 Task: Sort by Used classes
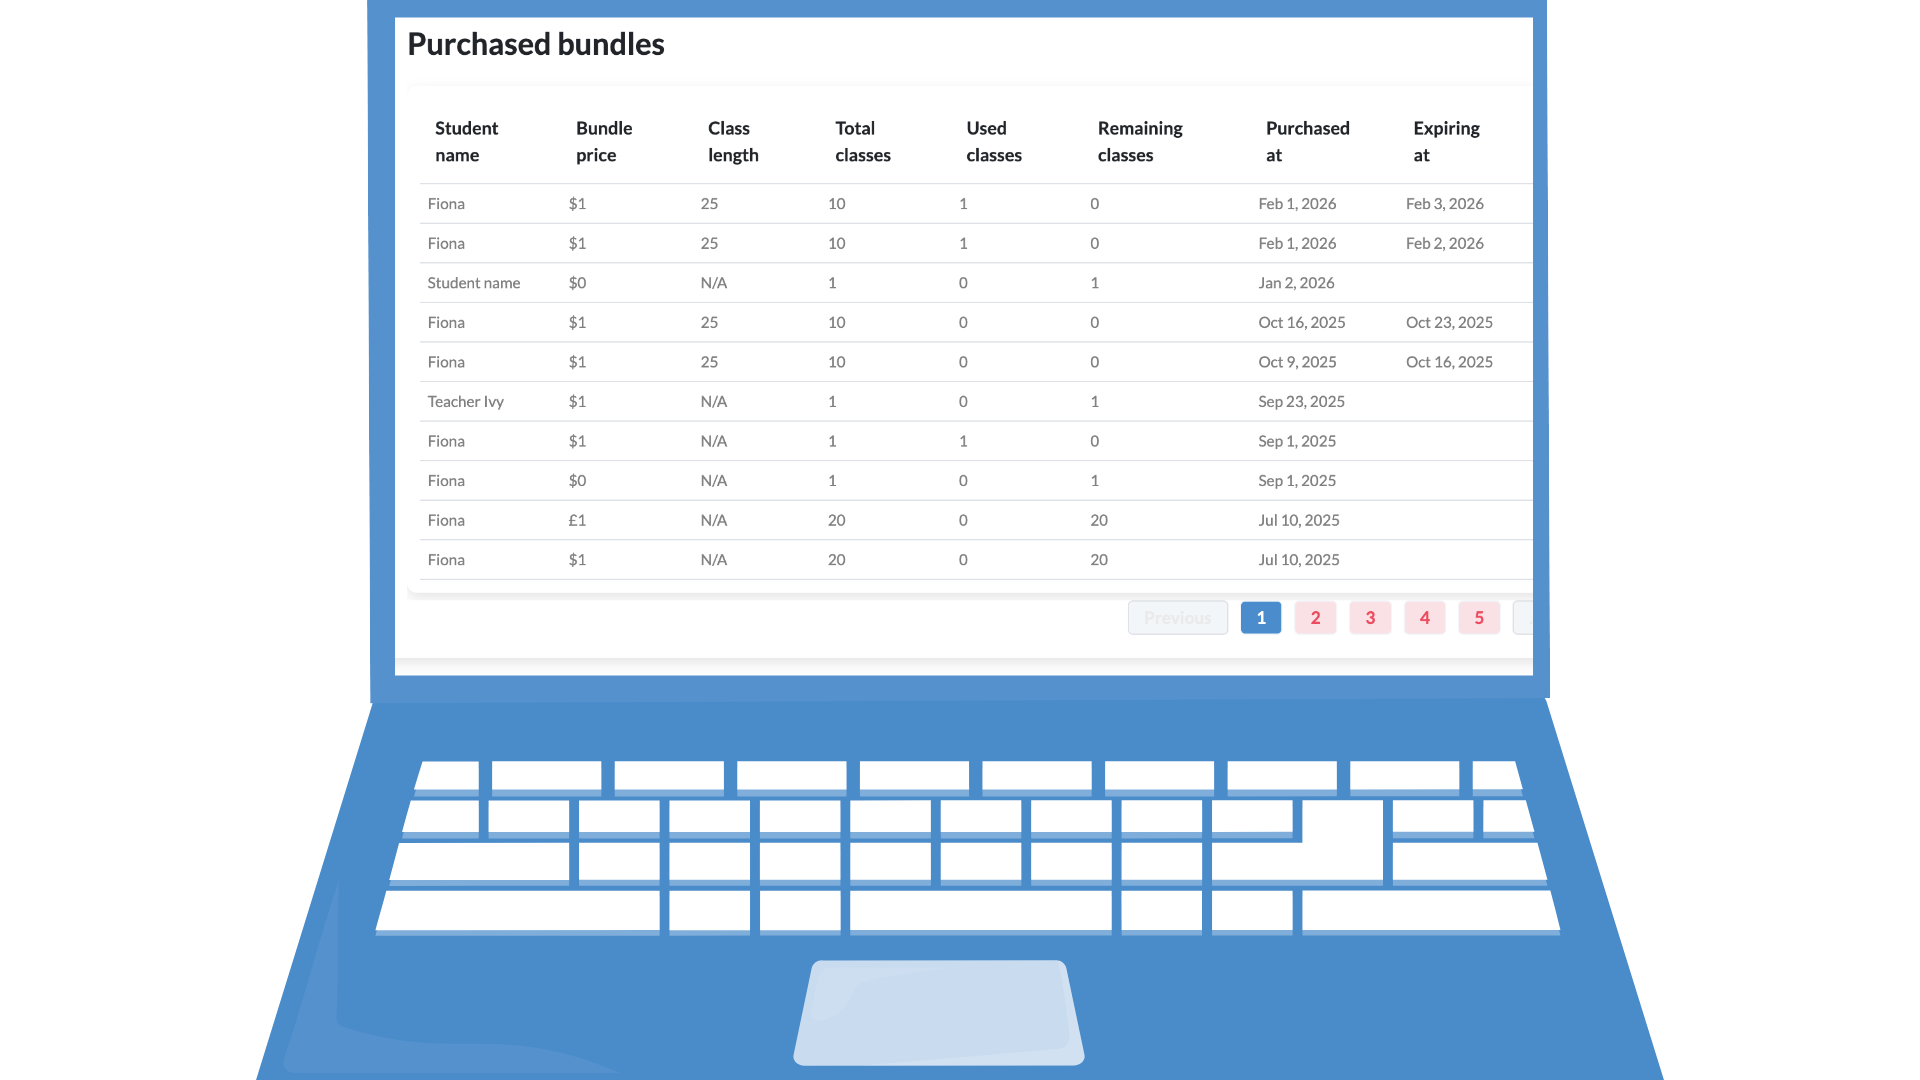click(x=993, y=141)
